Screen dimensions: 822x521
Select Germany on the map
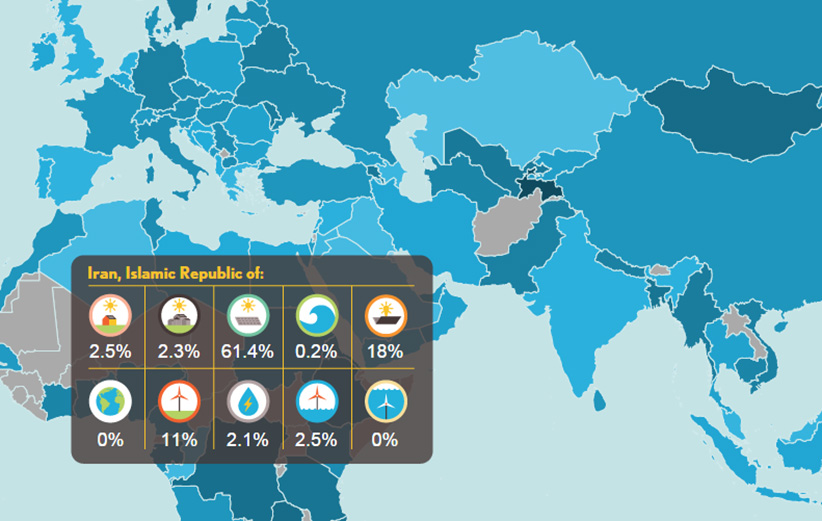pyautogui.click(x=158, y=79)
